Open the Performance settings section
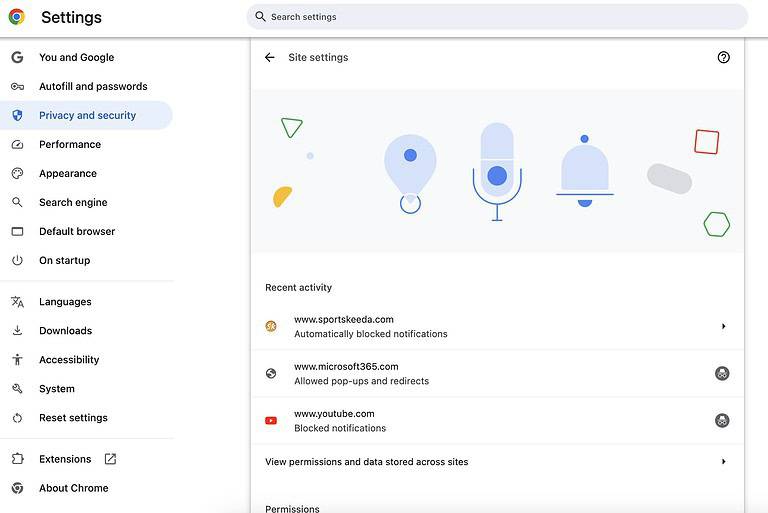The width and height of the screenshot is (768, 513). coord(70,145)
